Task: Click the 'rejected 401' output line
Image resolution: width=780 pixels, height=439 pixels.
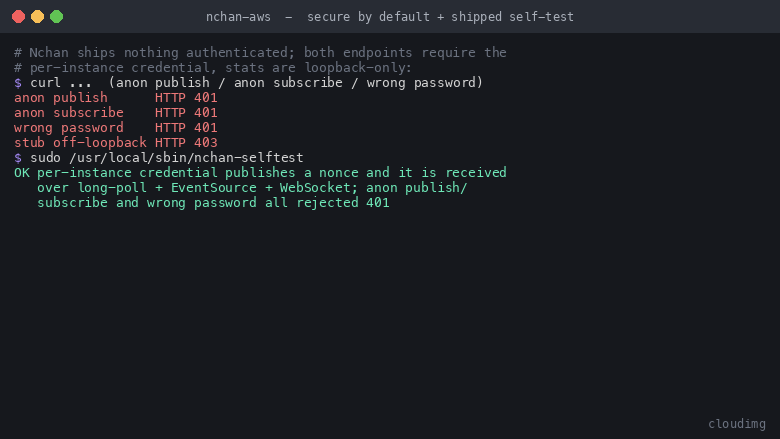Action: [213, 203]
